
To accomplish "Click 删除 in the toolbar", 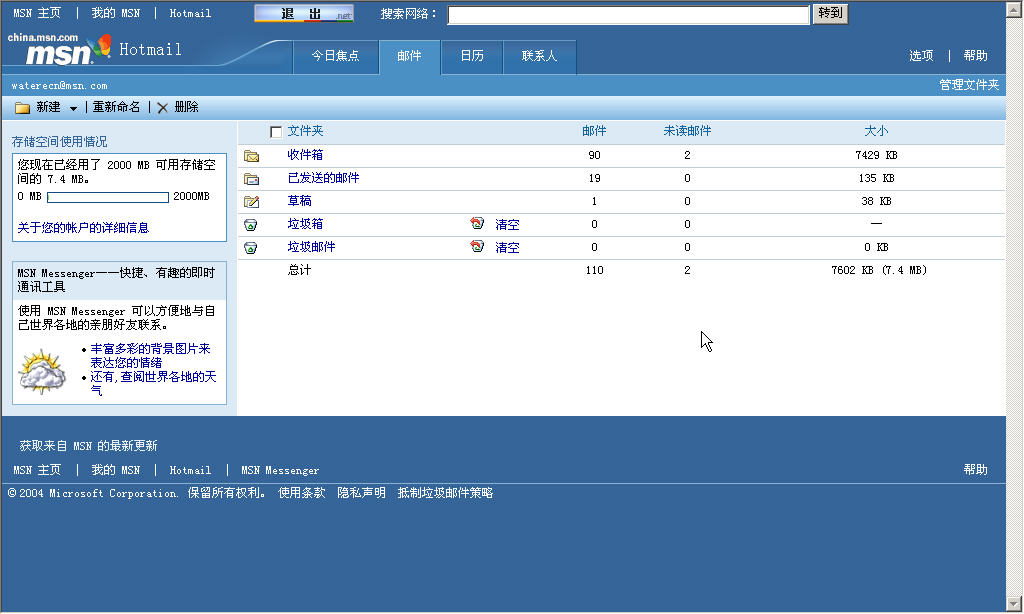I will (186, 107).
